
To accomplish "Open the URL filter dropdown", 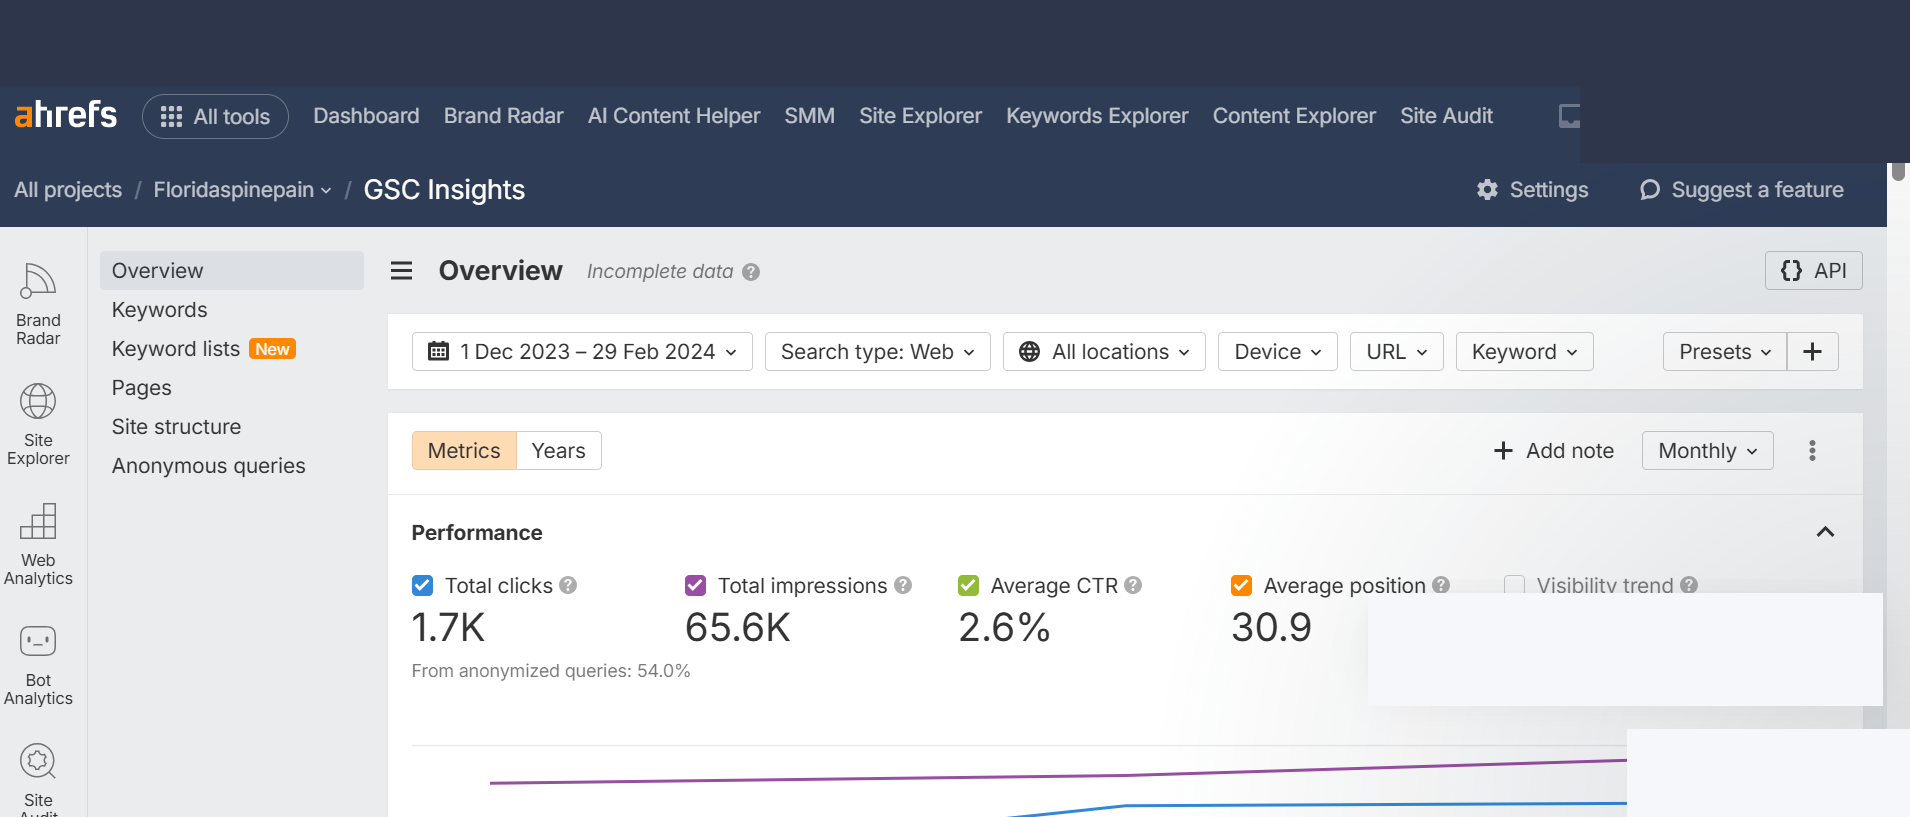I will tap(1396, 352).
